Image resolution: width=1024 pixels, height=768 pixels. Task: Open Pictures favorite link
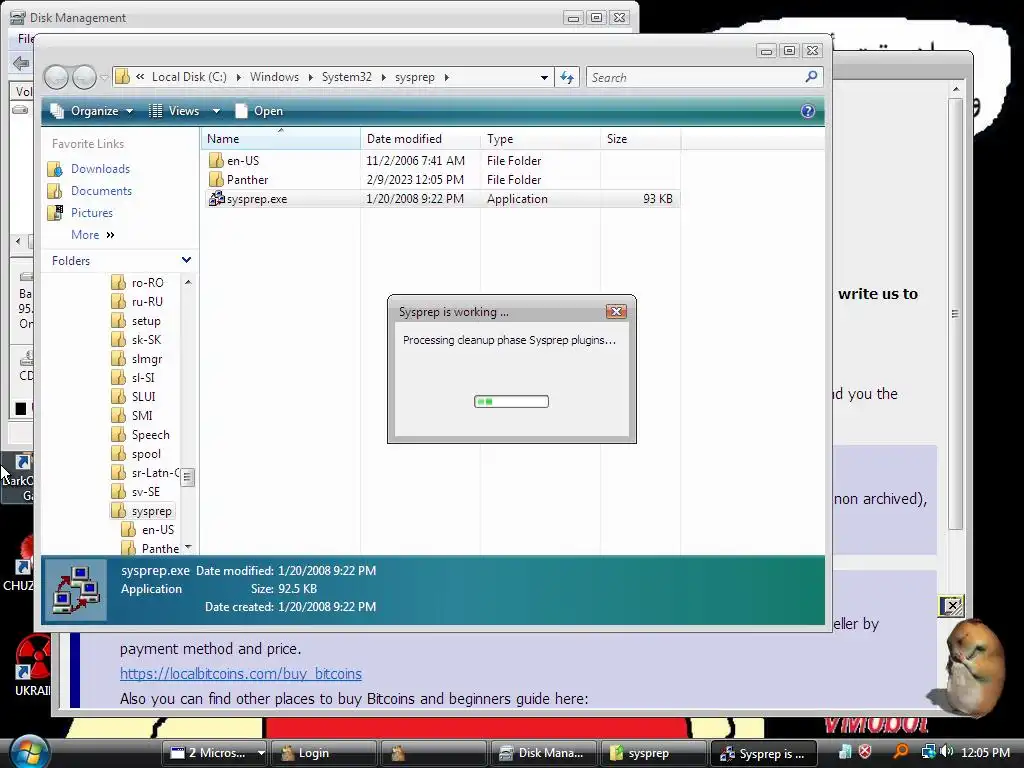coord(91,213)
